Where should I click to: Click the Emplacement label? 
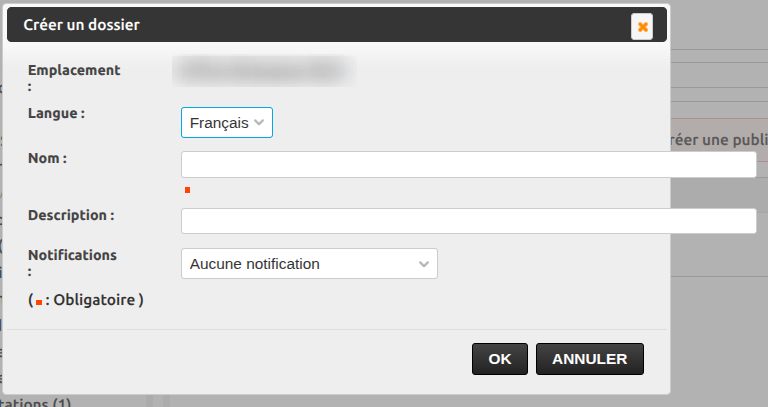74,71
